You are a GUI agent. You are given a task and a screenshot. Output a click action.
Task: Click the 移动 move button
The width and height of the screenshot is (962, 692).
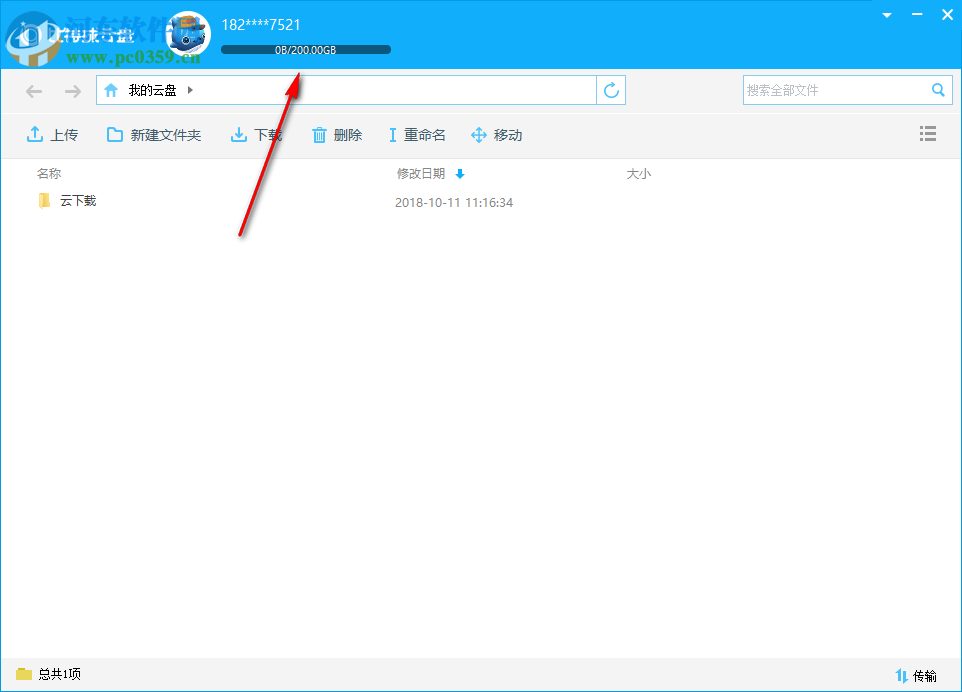[496, 134]
